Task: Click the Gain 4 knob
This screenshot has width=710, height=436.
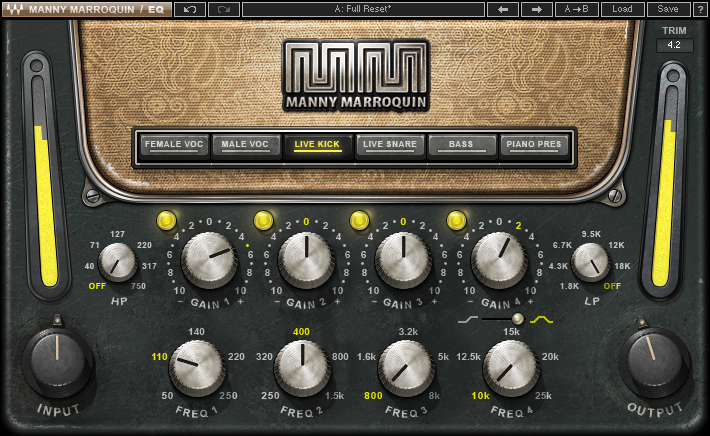Action: (499, 259)
